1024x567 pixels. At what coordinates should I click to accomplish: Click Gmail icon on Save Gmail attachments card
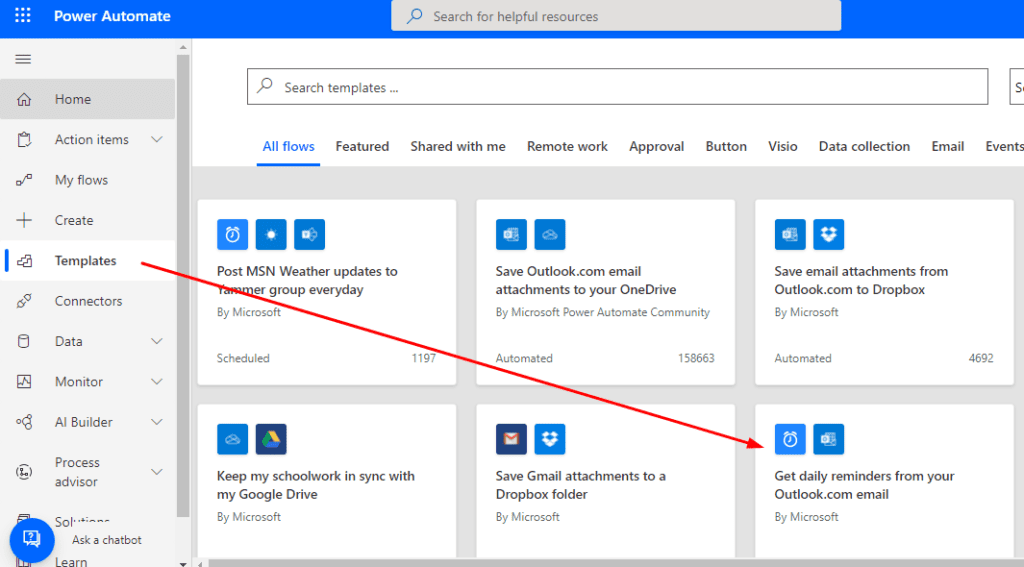511,439
